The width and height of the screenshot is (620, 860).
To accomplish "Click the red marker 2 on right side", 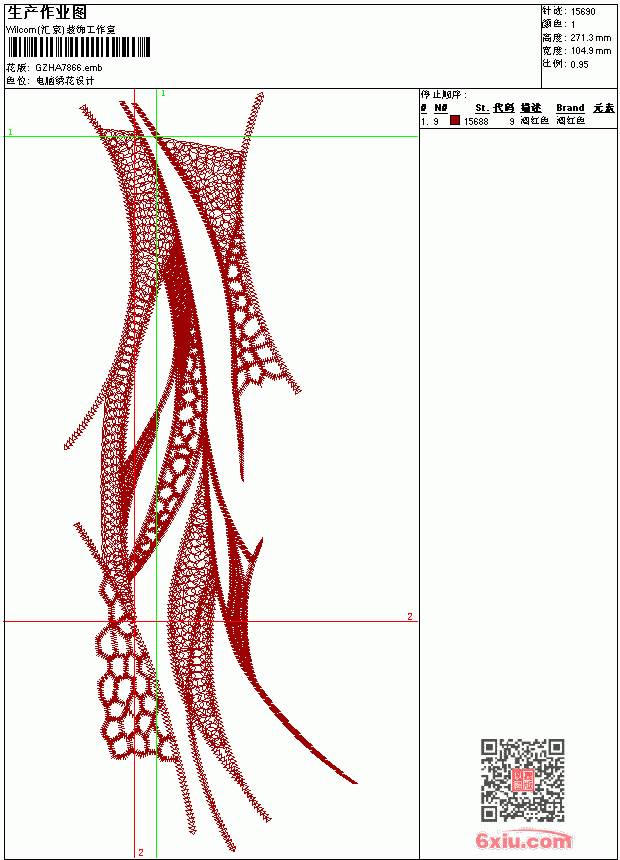I will pos(410,616).
